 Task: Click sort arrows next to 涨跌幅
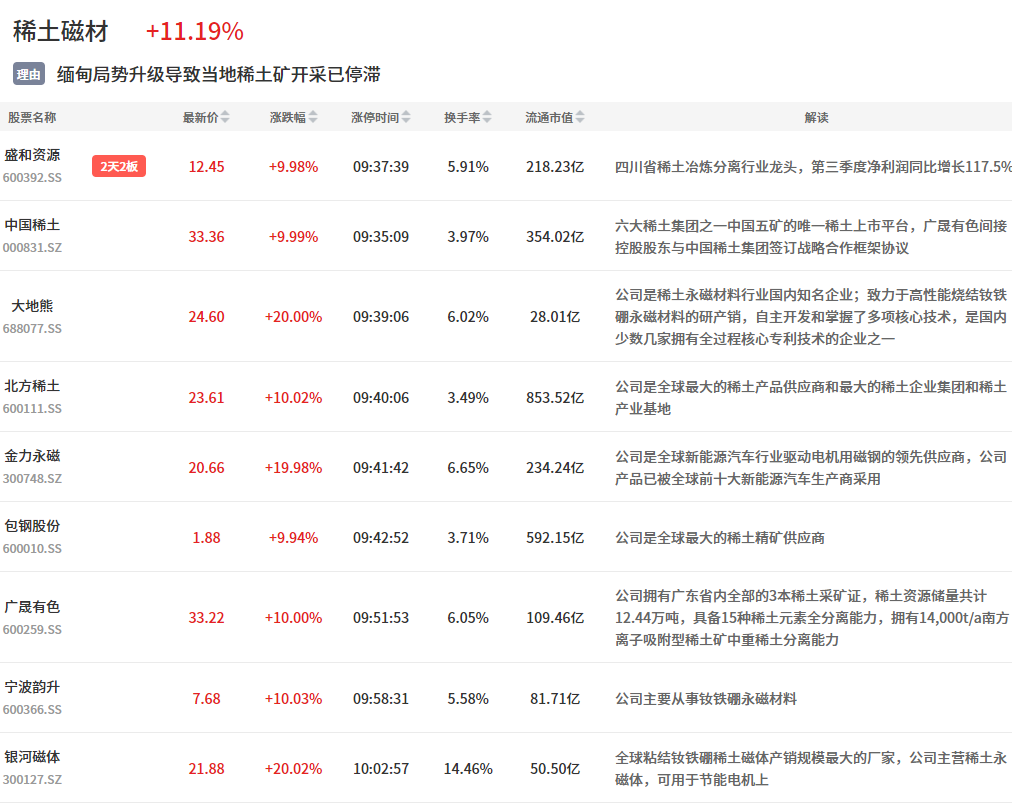313,117
